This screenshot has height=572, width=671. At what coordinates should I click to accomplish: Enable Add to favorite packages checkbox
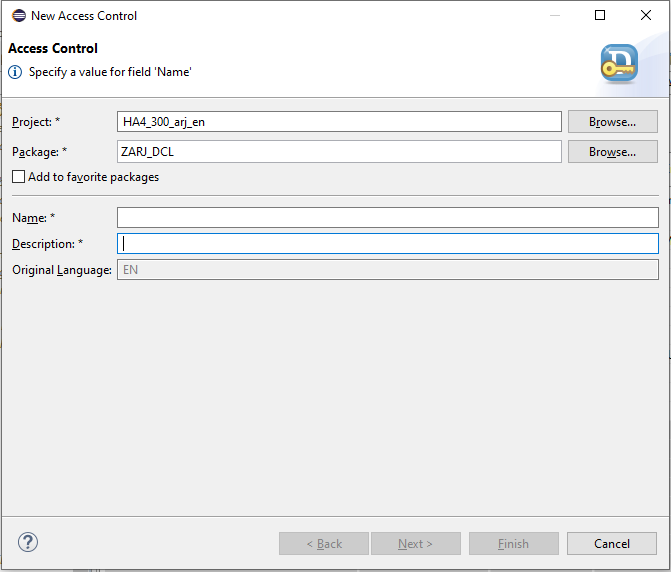pos(18,177)
